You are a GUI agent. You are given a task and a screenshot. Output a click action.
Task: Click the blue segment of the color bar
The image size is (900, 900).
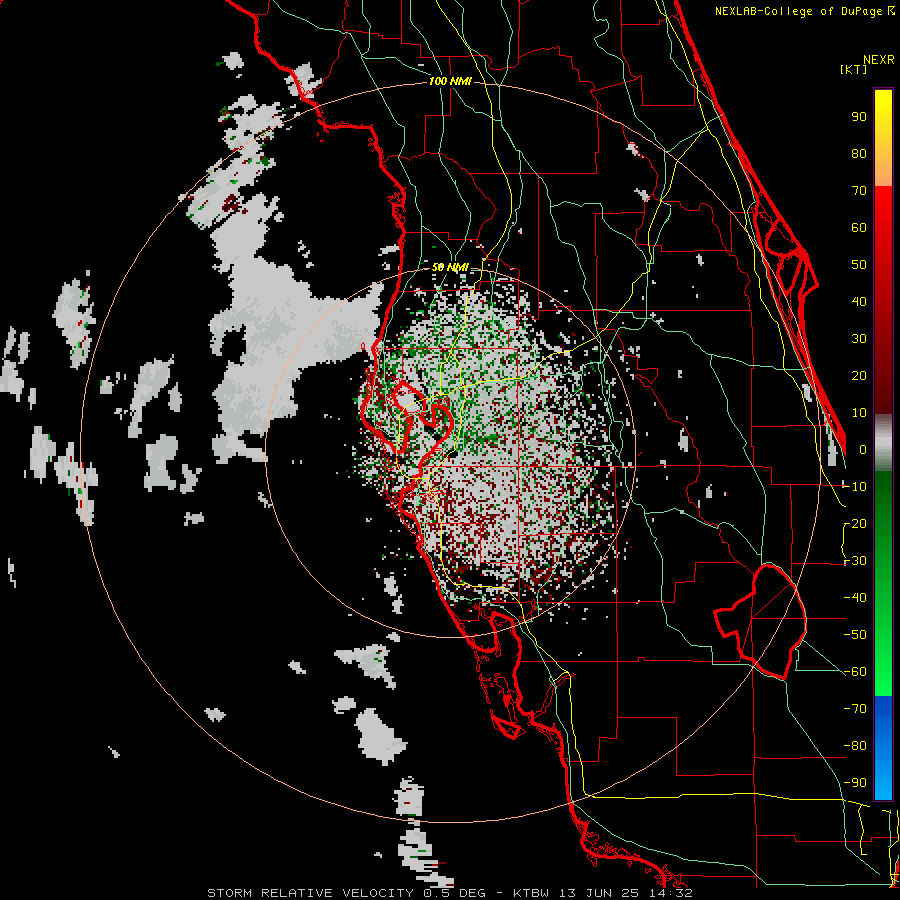click(x=883, y=747)
